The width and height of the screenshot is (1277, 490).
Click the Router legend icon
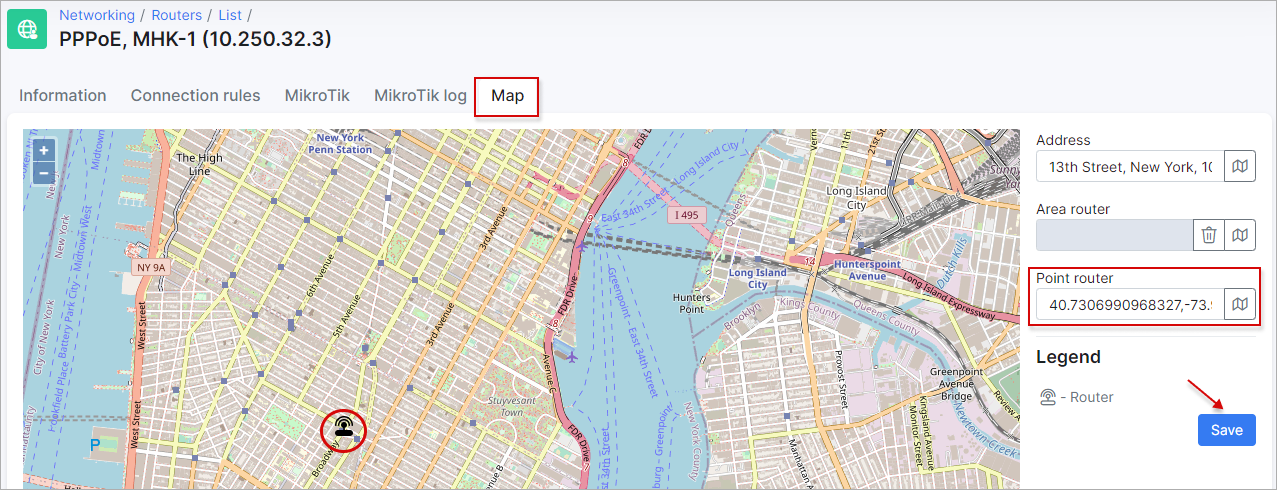1048,397
